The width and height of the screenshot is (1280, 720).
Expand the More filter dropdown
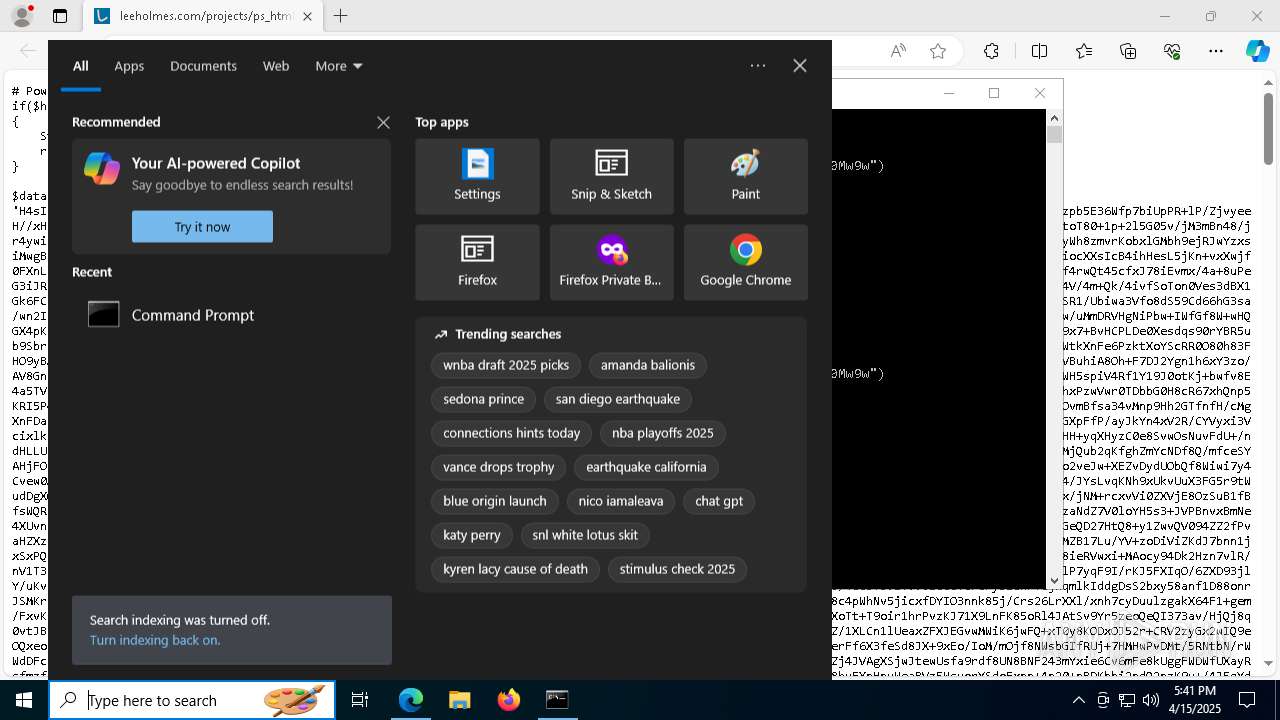[x=339, y=66]
